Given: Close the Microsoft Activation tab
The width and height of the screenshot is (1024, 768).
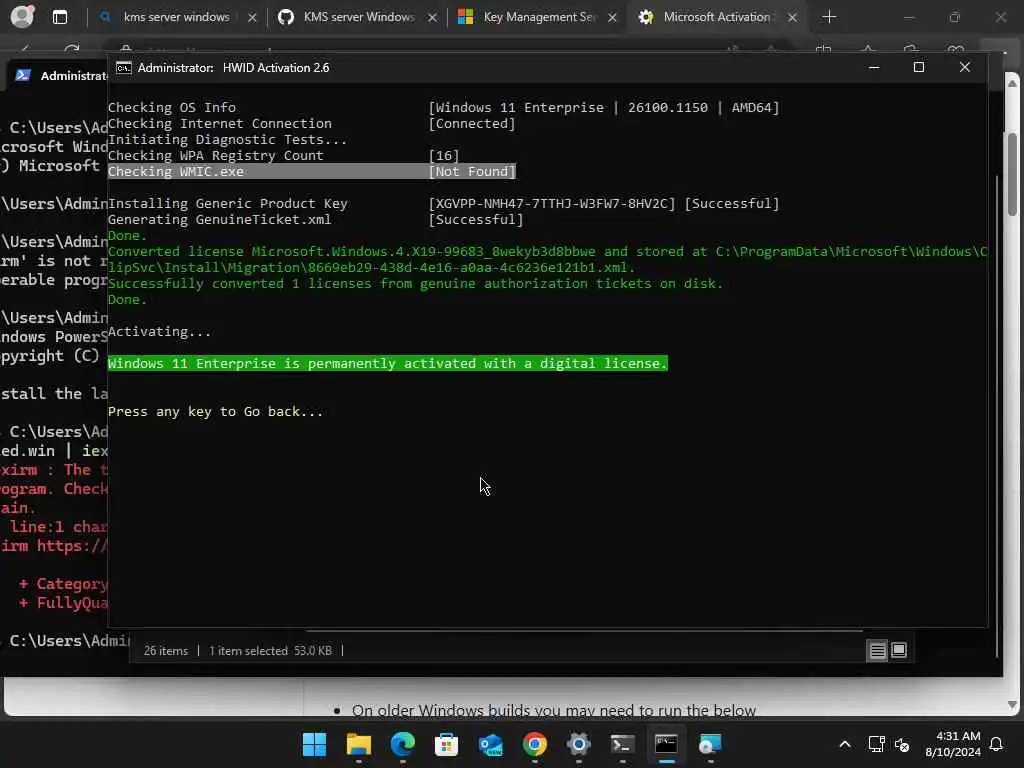Looking at the screenshot, I should 792,18.
